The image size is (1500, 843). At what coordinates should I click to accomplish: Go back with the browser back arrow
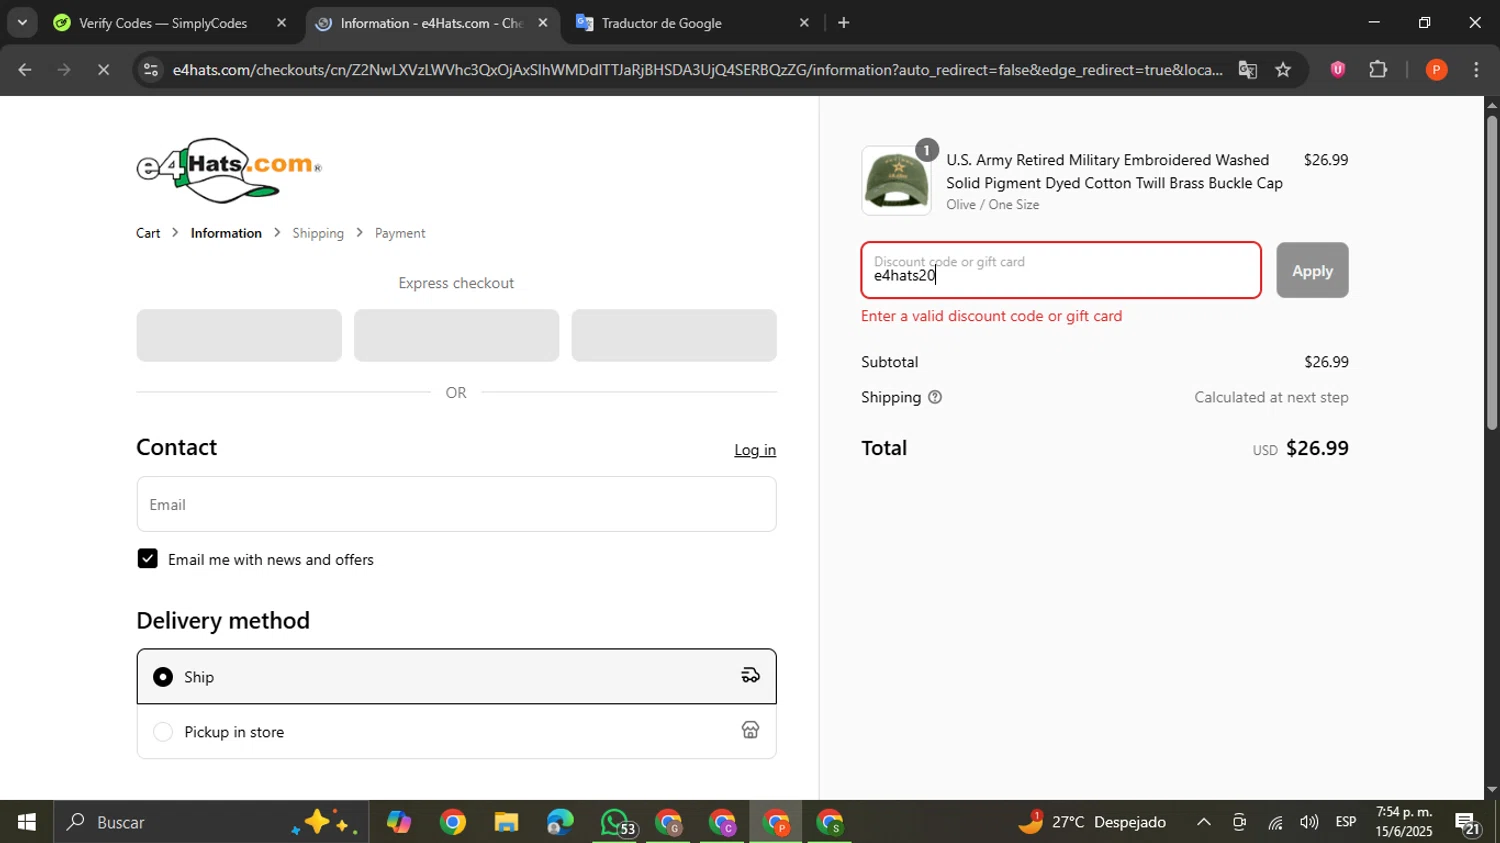point(25,70)
